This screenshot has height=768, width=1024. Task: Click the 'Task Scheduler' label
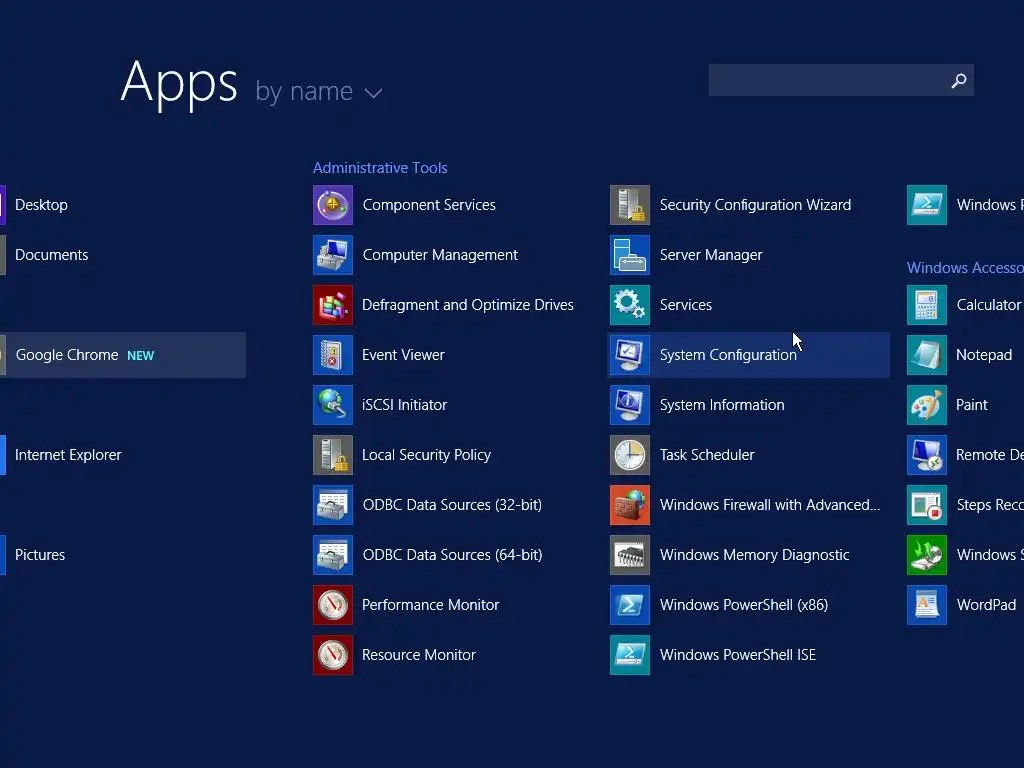[x=707, y=455]
